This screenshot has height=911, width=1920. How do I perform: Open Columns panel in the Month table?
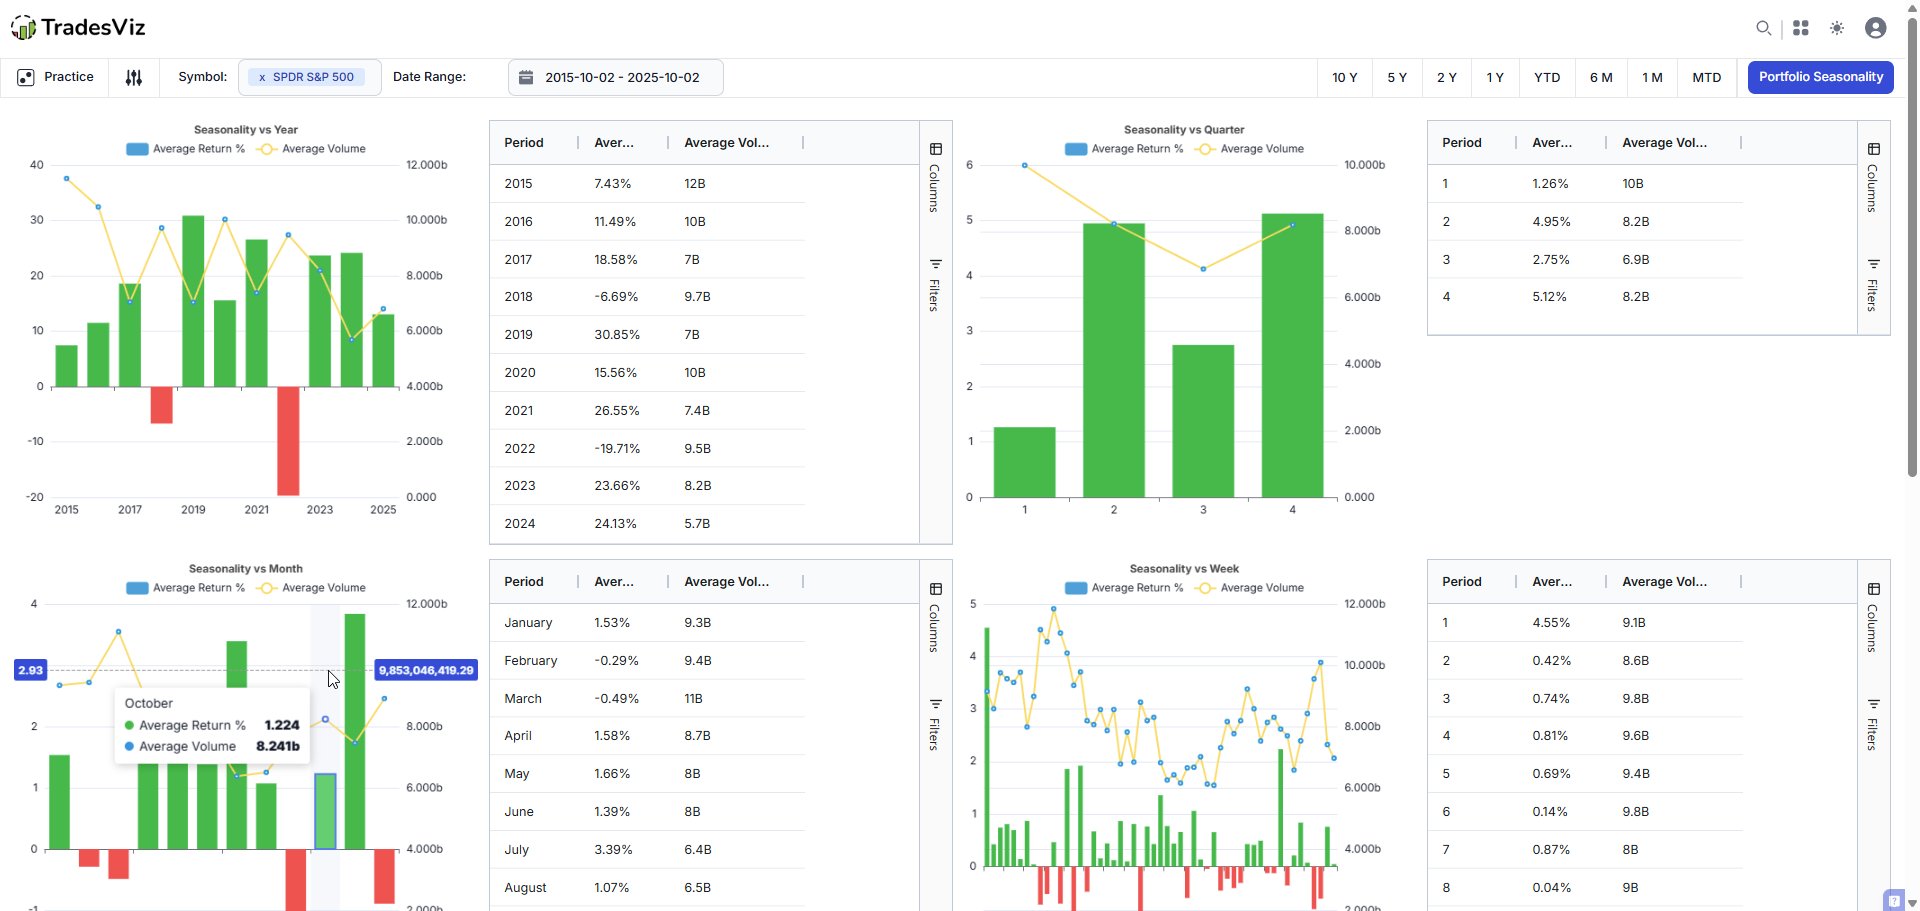[935, 617]
